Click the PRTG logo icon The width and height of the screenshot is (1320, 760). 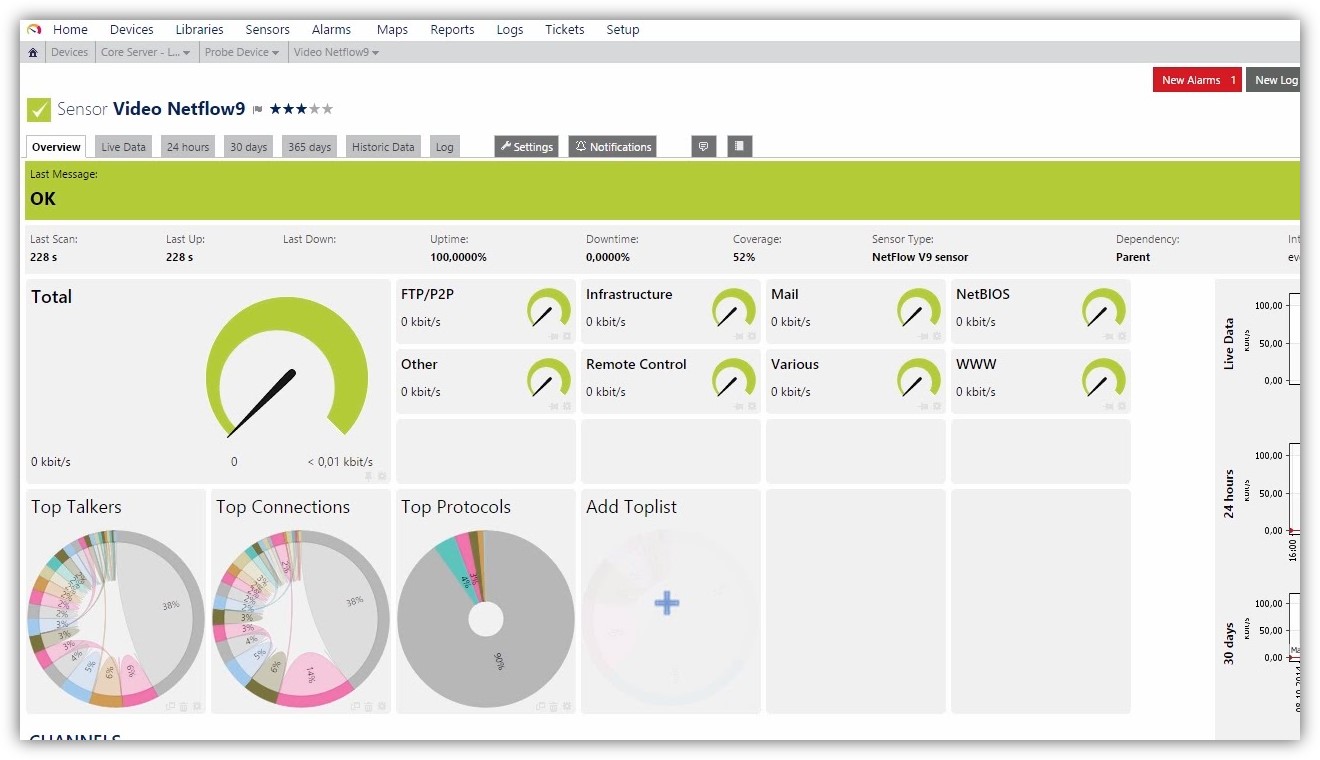click(x=34, y=30)
